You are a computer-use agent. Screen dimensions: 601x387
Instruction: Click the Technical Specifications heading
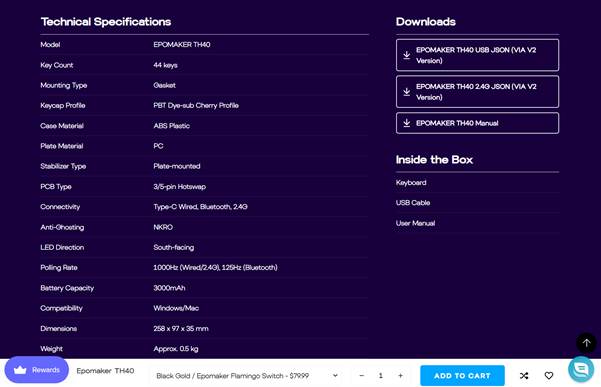coord(106,22)
